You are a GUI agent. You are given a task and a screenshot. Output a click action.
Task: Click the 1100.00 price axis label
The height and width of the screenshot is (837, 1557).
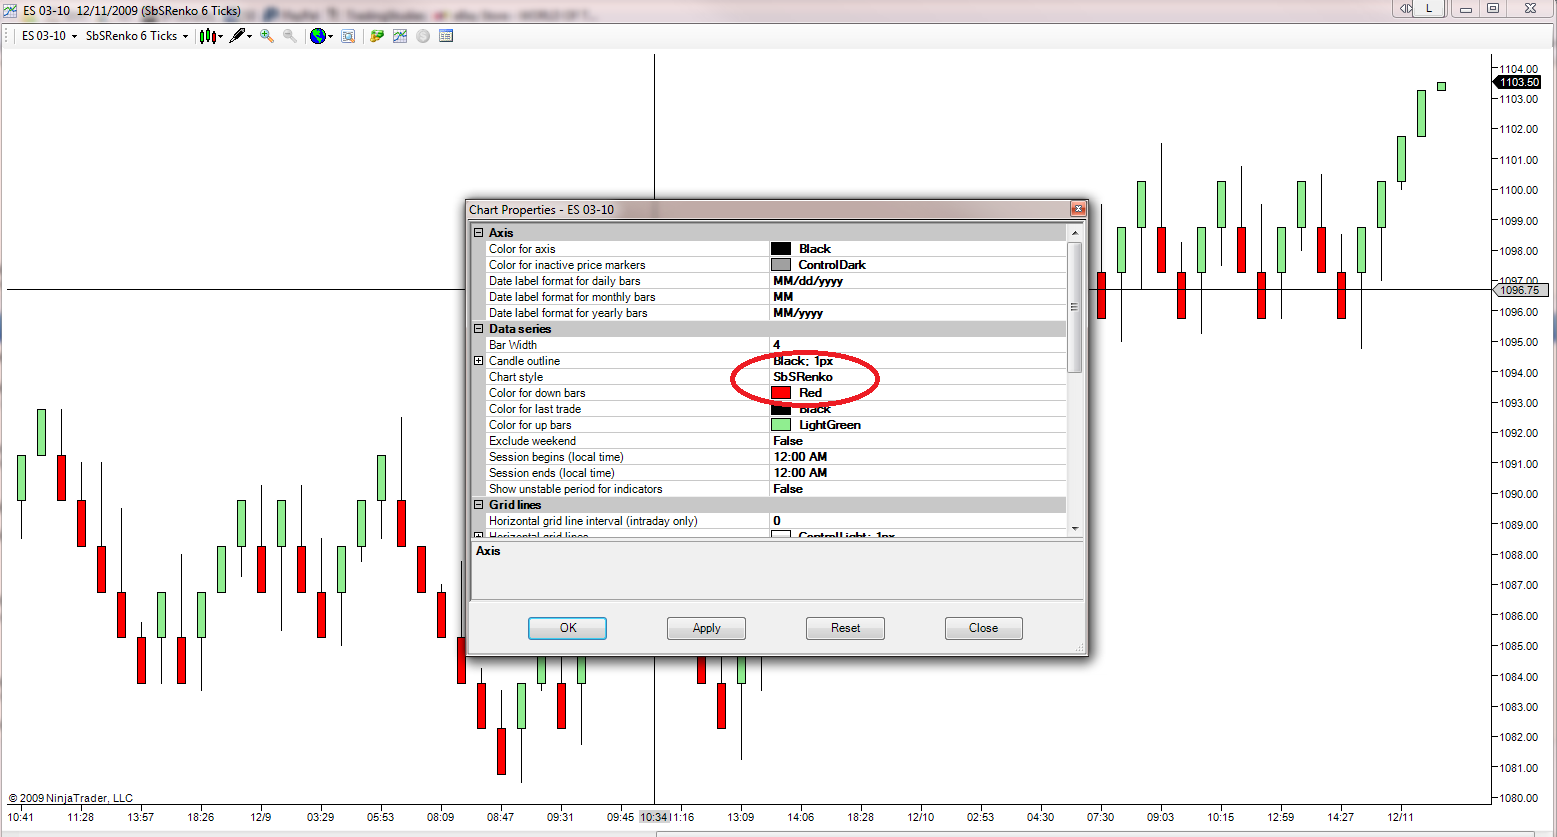click(1518, 190)
